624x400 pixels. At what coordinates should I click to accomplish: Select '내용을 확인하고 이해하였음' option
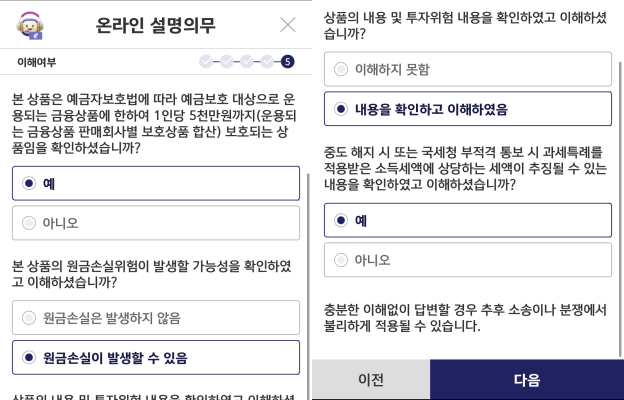[468, 109]
